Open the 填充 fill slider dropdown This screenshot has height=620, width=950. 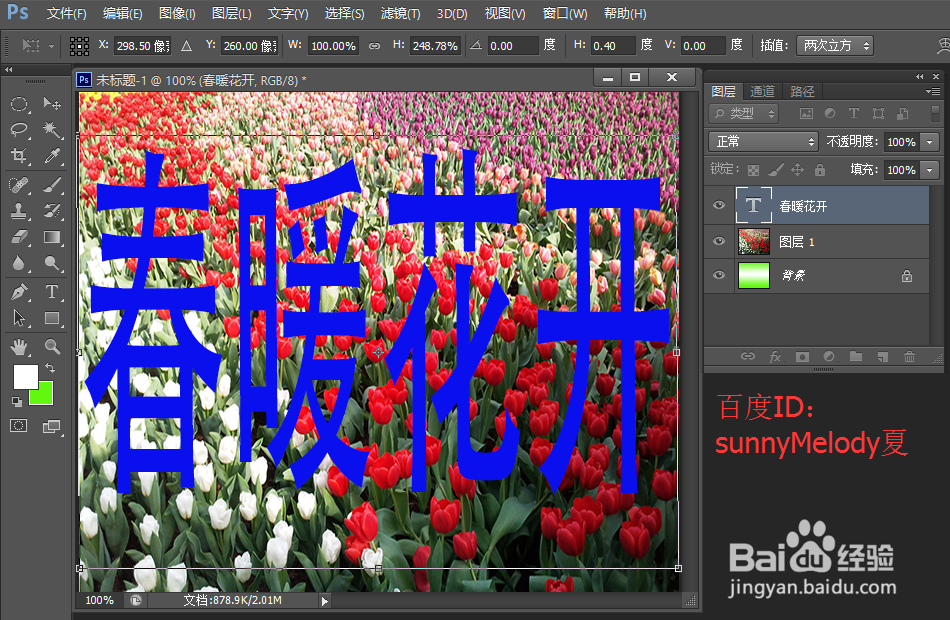pyautogui.click(x=929, y=170)
